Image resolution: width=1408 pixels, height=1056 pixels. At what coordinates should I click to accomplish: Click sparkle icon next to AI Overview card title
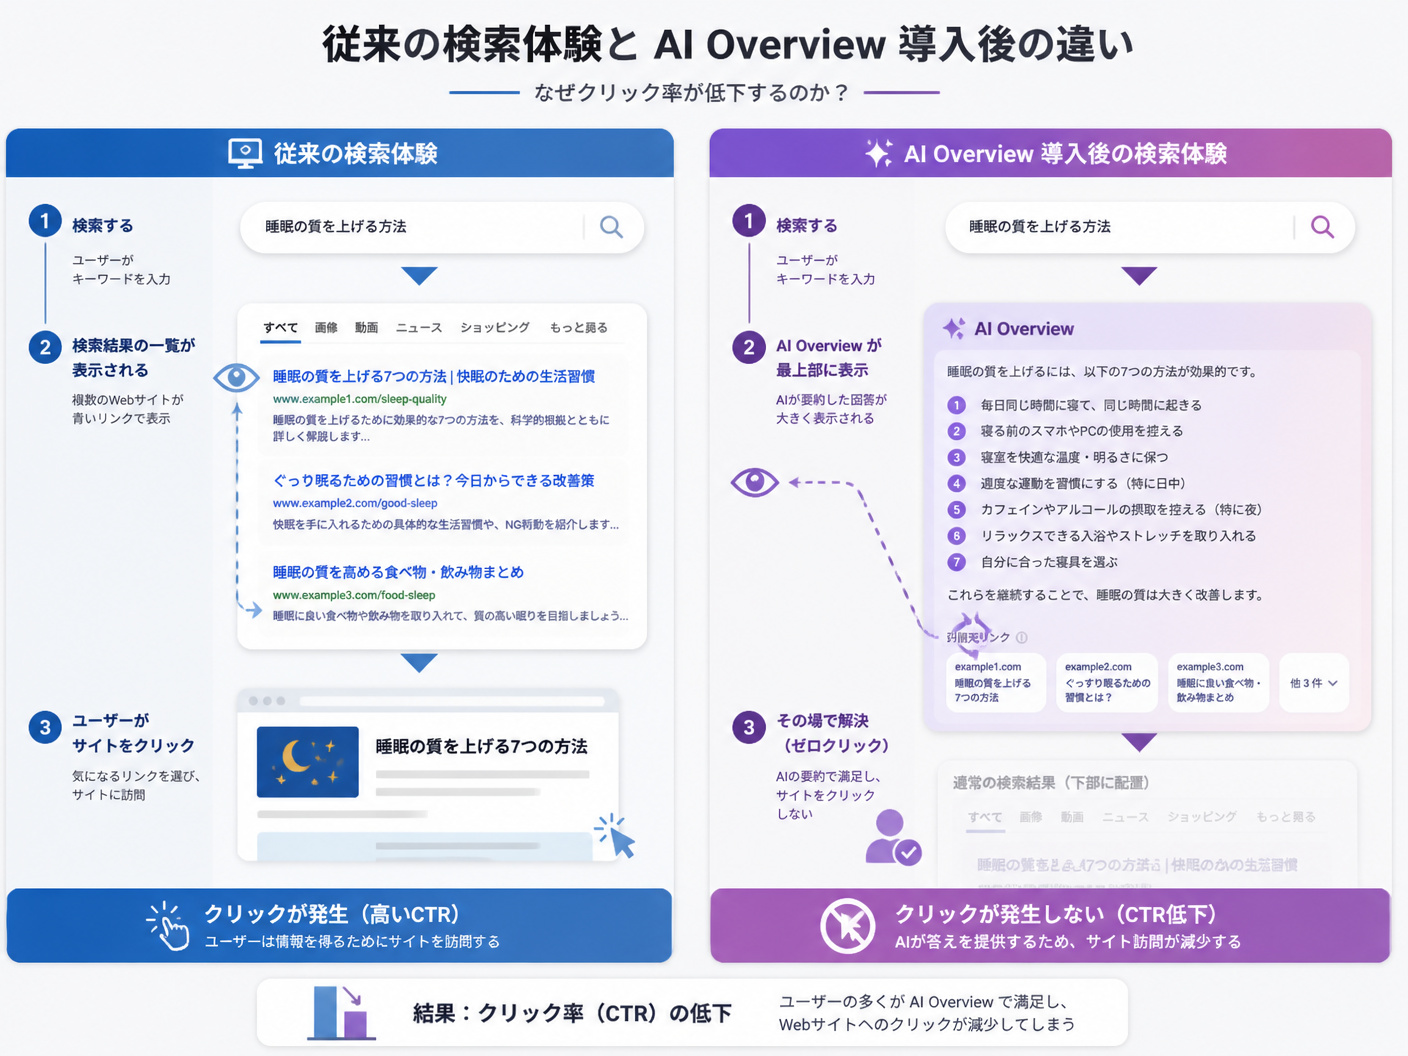954,328
